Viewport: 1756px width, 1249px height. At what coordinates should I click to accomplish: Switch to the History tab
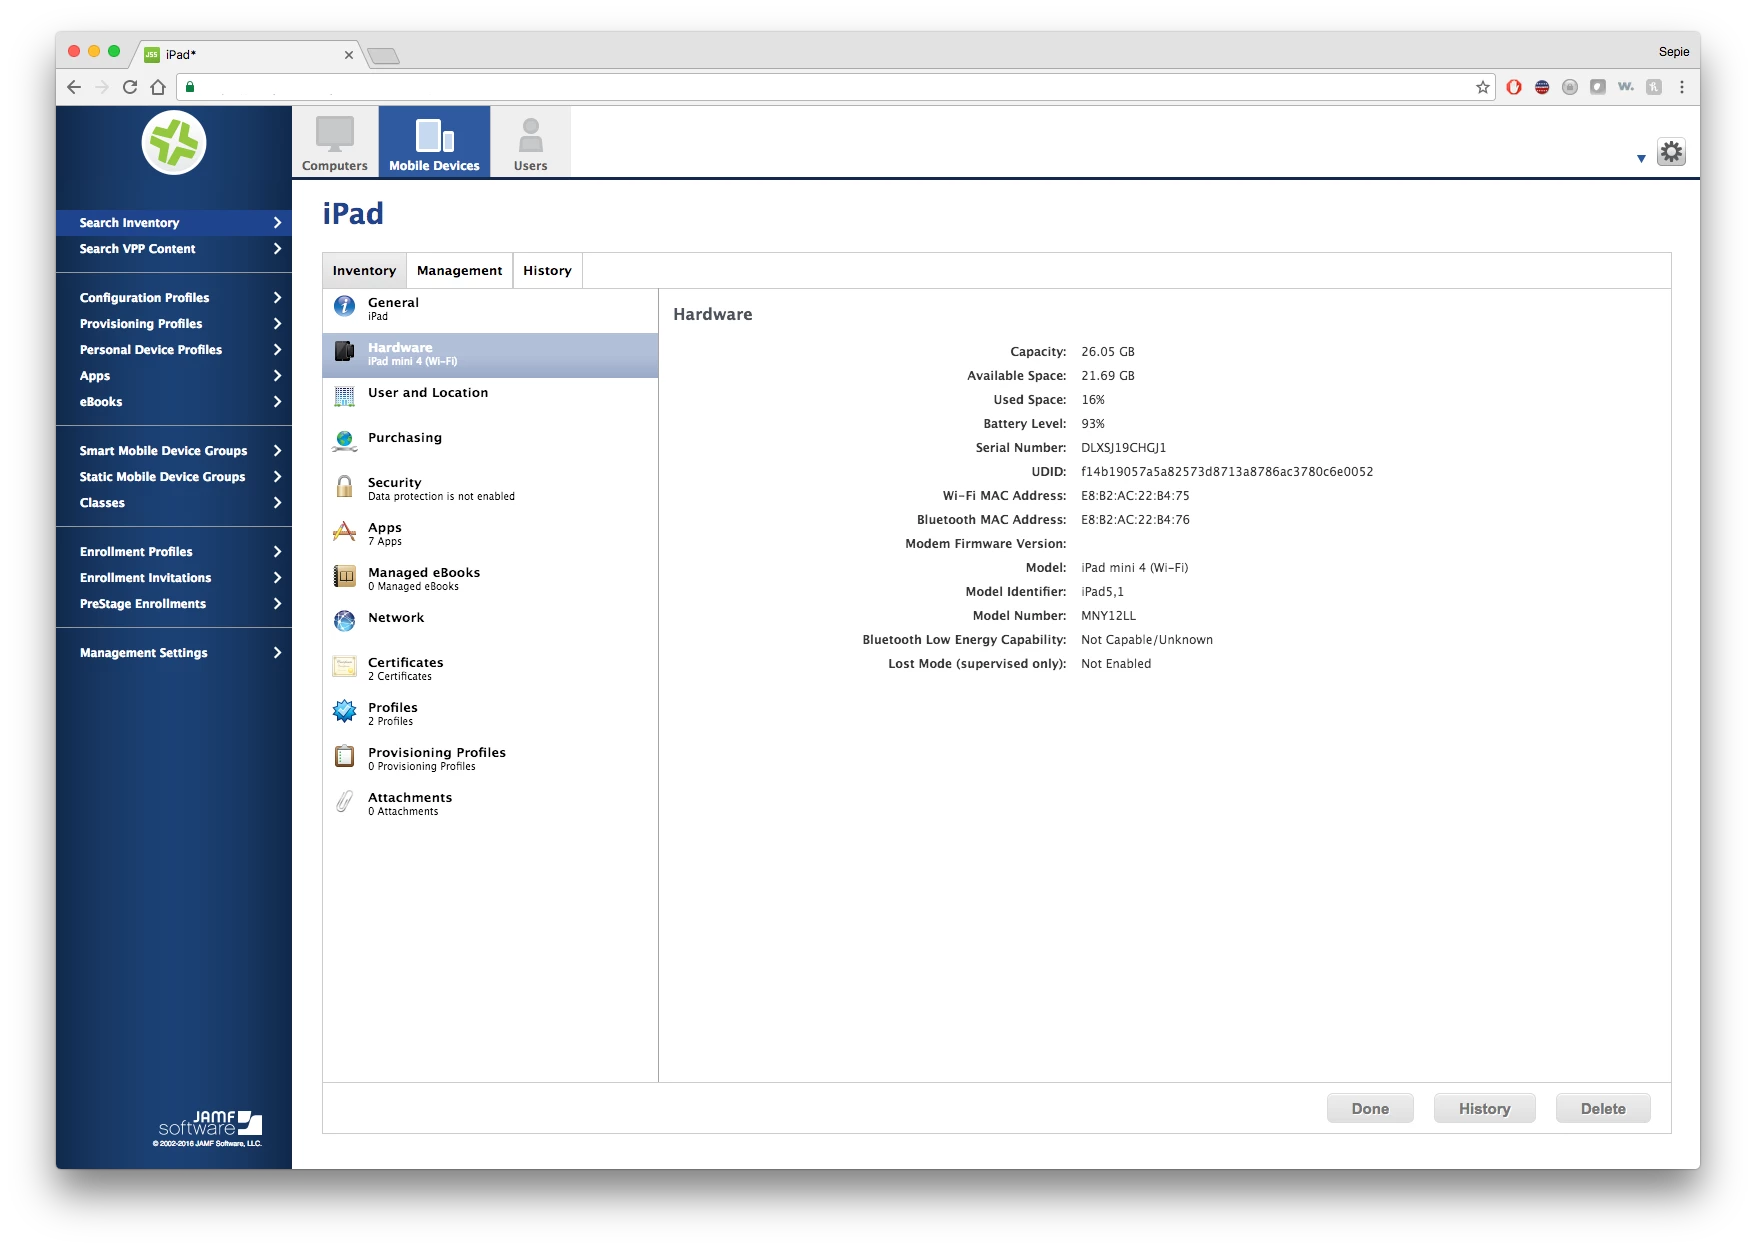tap(547, 271)
